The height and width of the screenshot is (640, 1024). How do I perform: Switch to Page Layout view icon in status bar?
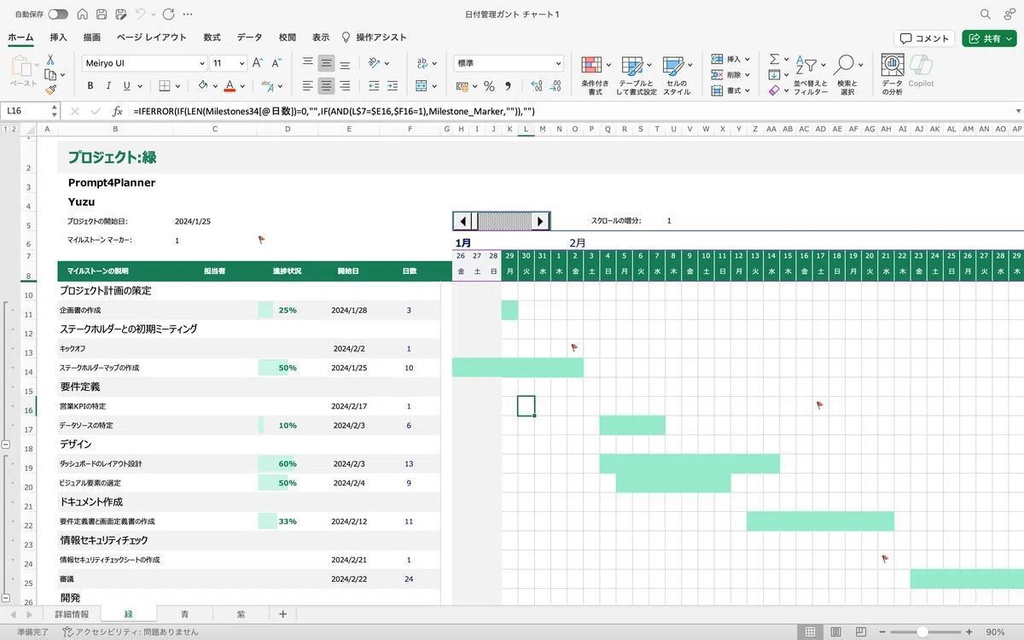pyautogui.click(x=835, y=632)
